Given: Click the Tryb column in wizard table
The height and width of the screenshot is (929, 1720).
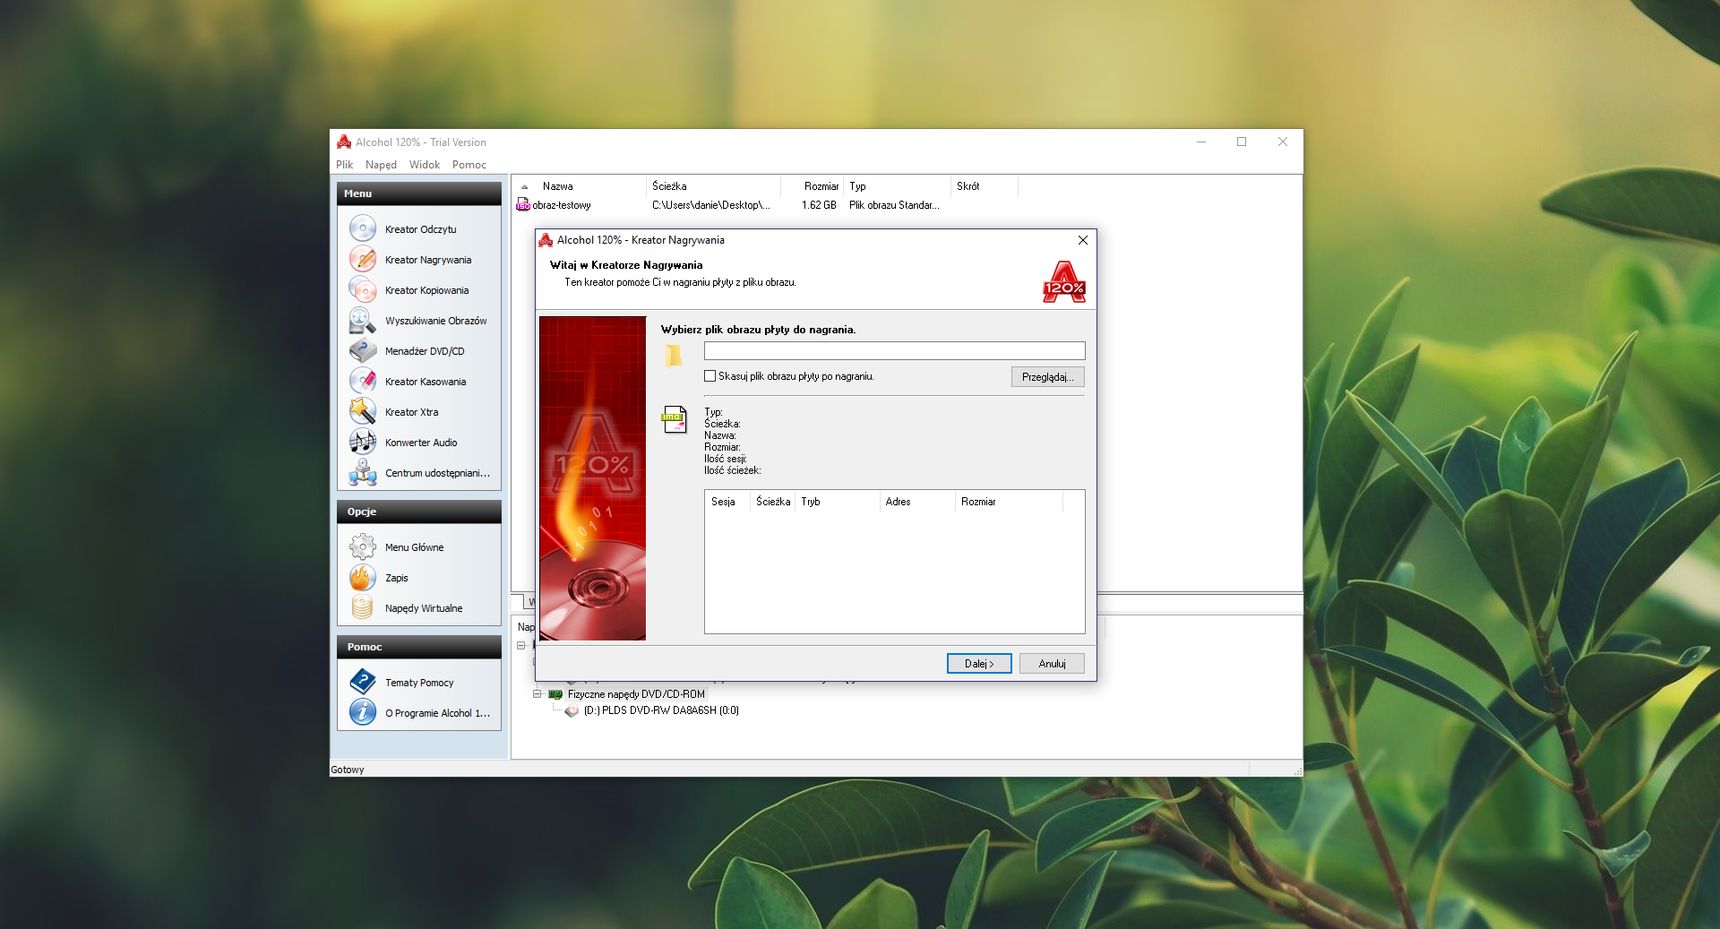Looking at the screenshot, I should coord(837,502).
